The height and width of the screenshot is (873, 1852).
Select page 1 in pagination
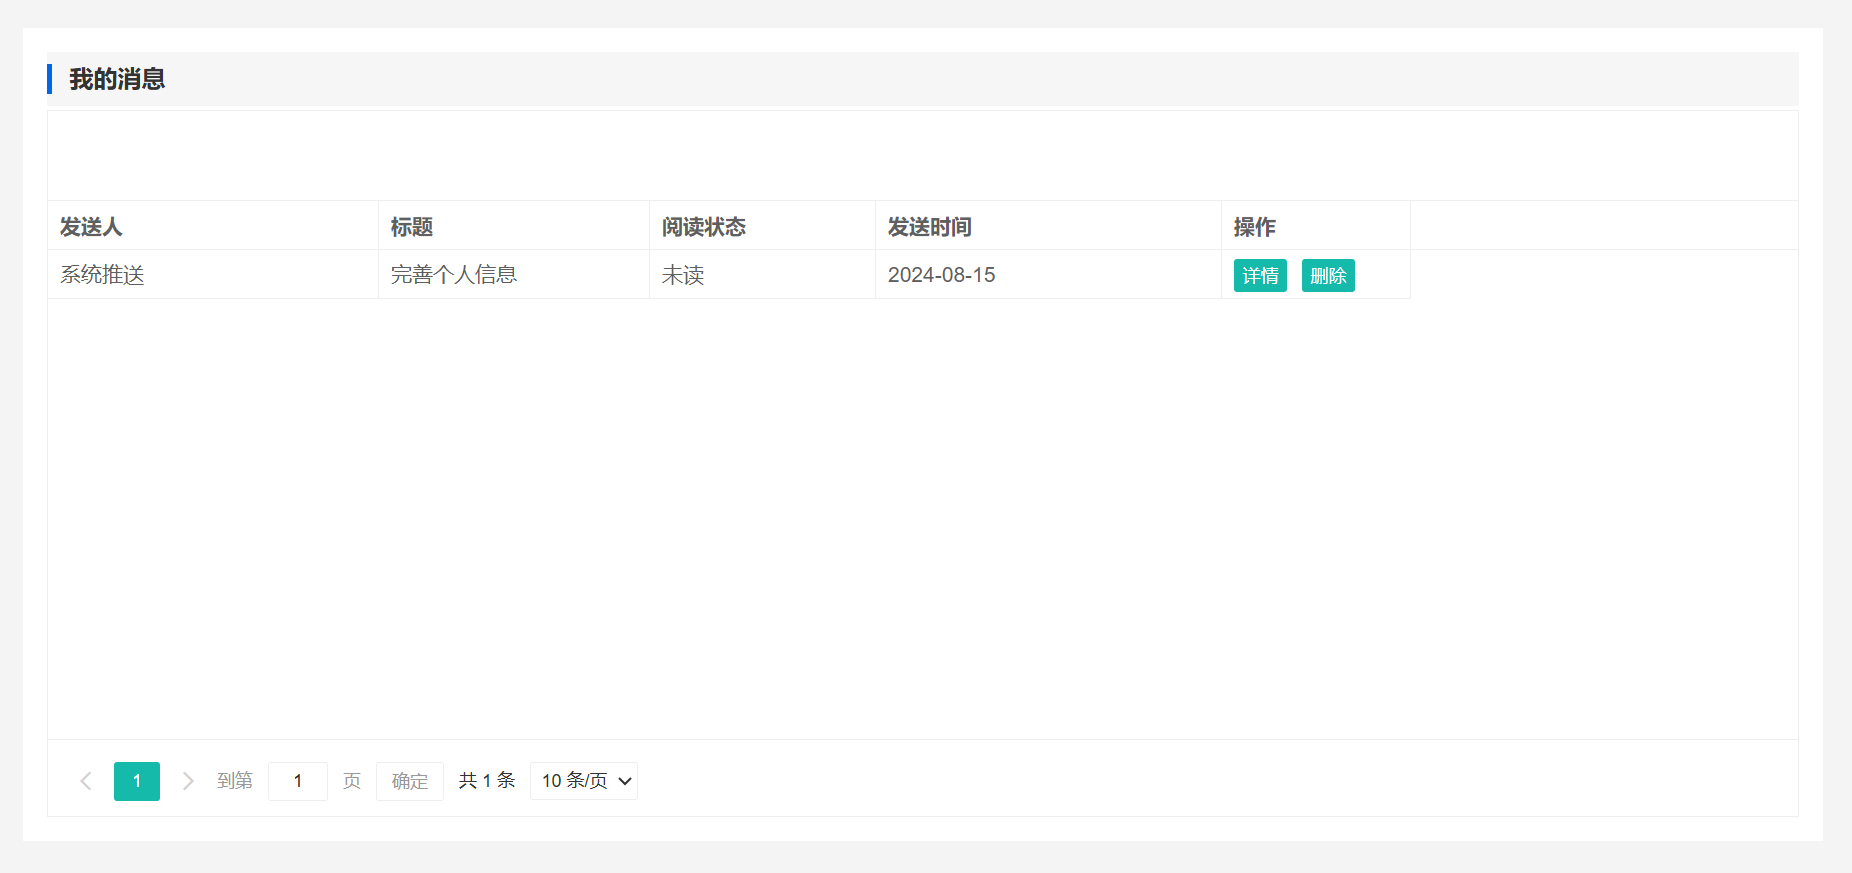click(x=137, y=781)
